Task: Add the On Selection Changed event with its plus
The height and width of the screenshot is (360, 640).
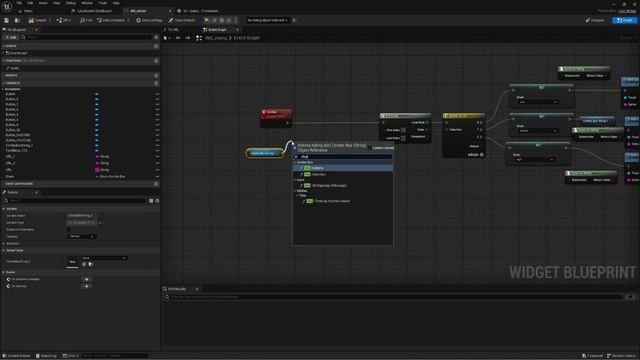Action: click(87, 279)
